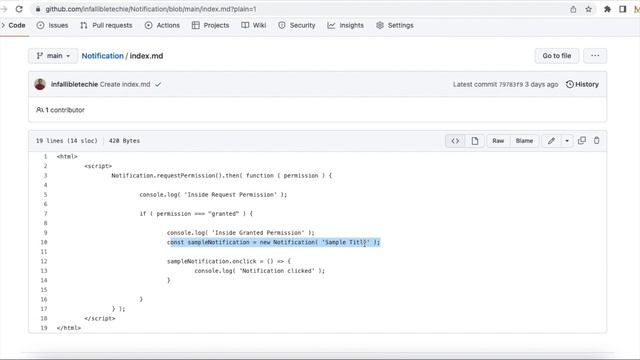
Task: Open the Security tab
Action: (297, 25)
